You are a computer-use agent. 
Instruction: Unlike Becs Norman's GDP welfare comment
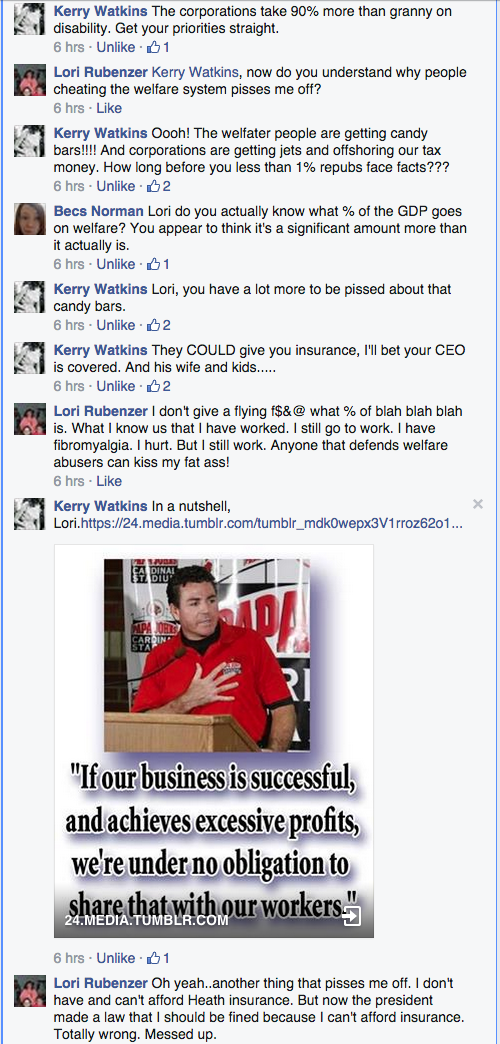click(116, 264)
